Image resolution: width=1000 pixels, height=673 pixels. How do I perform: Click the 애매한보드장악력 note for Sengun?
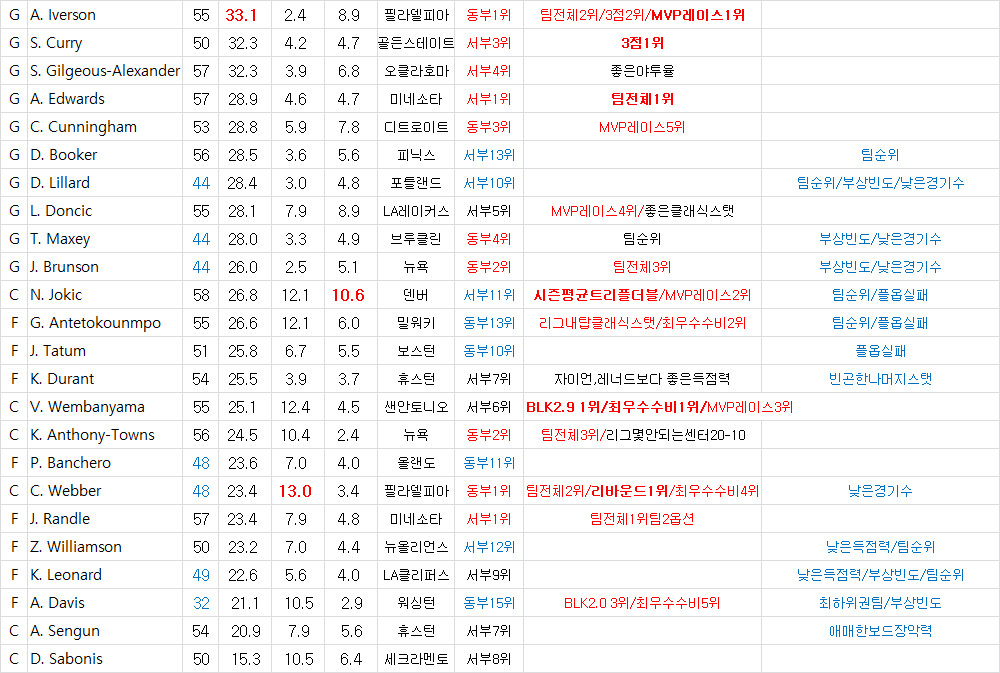(x=880, y=632)
